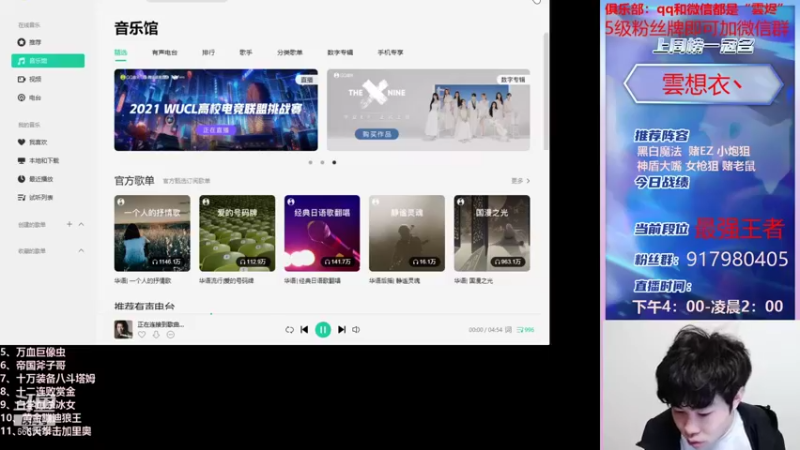Viewport: 800px width, 450px height.
Task: Open 静谧灵魂 playlist cover
Action: pos(407,233)
